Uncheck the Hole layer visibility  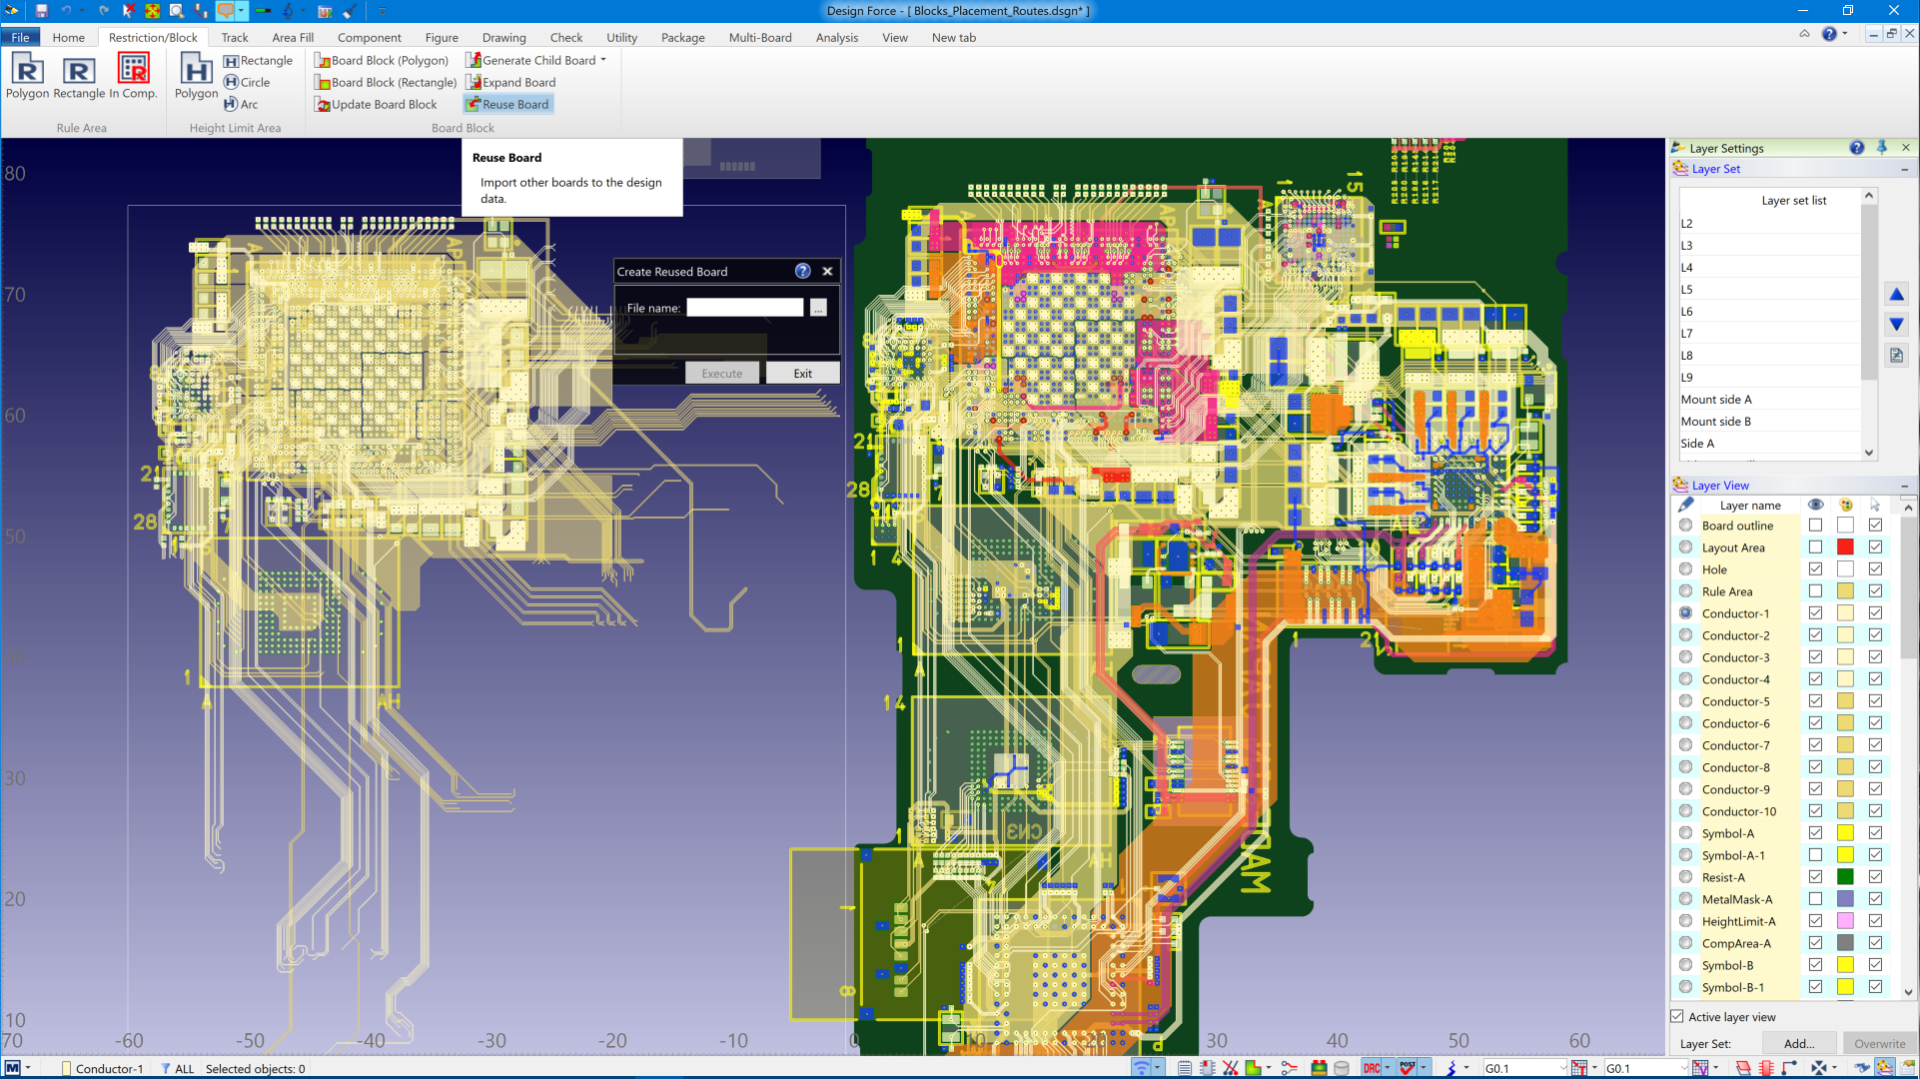coord(1815,569)
